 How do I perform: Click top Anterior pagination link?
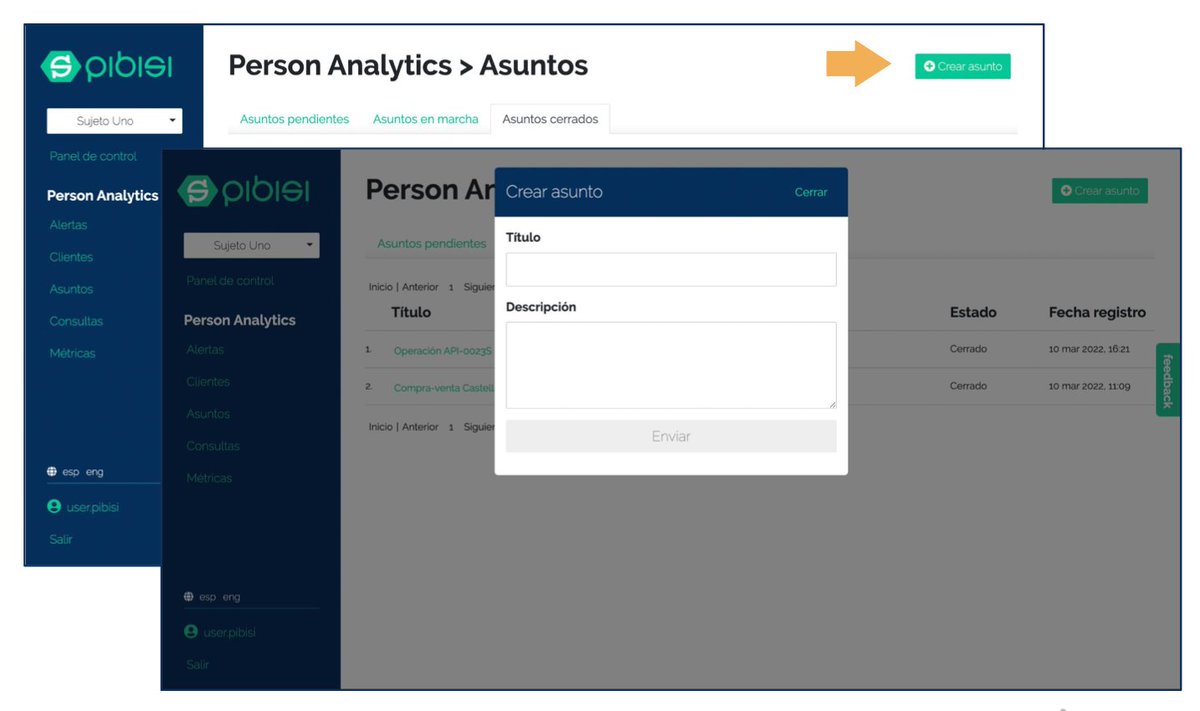point(420,287)
